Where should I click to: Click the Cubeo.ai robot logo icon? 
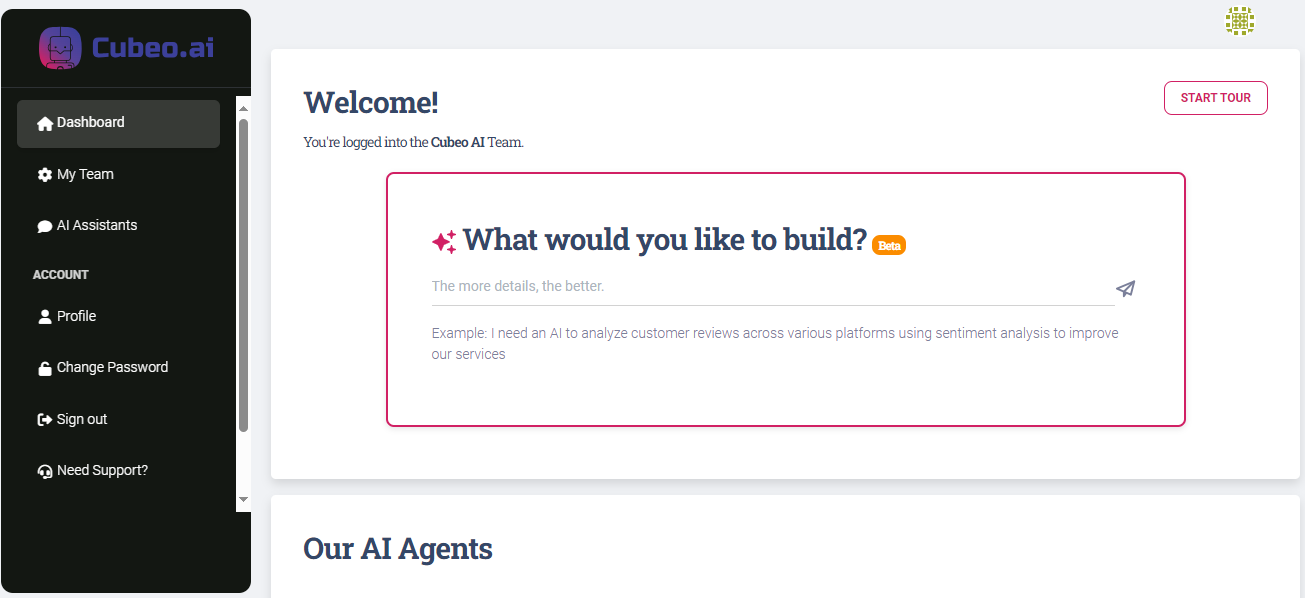point(60,48)
